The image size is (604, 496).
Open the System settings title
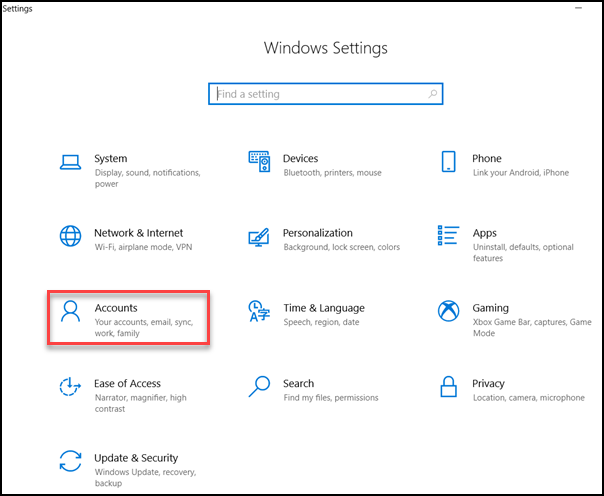point(111,159)
